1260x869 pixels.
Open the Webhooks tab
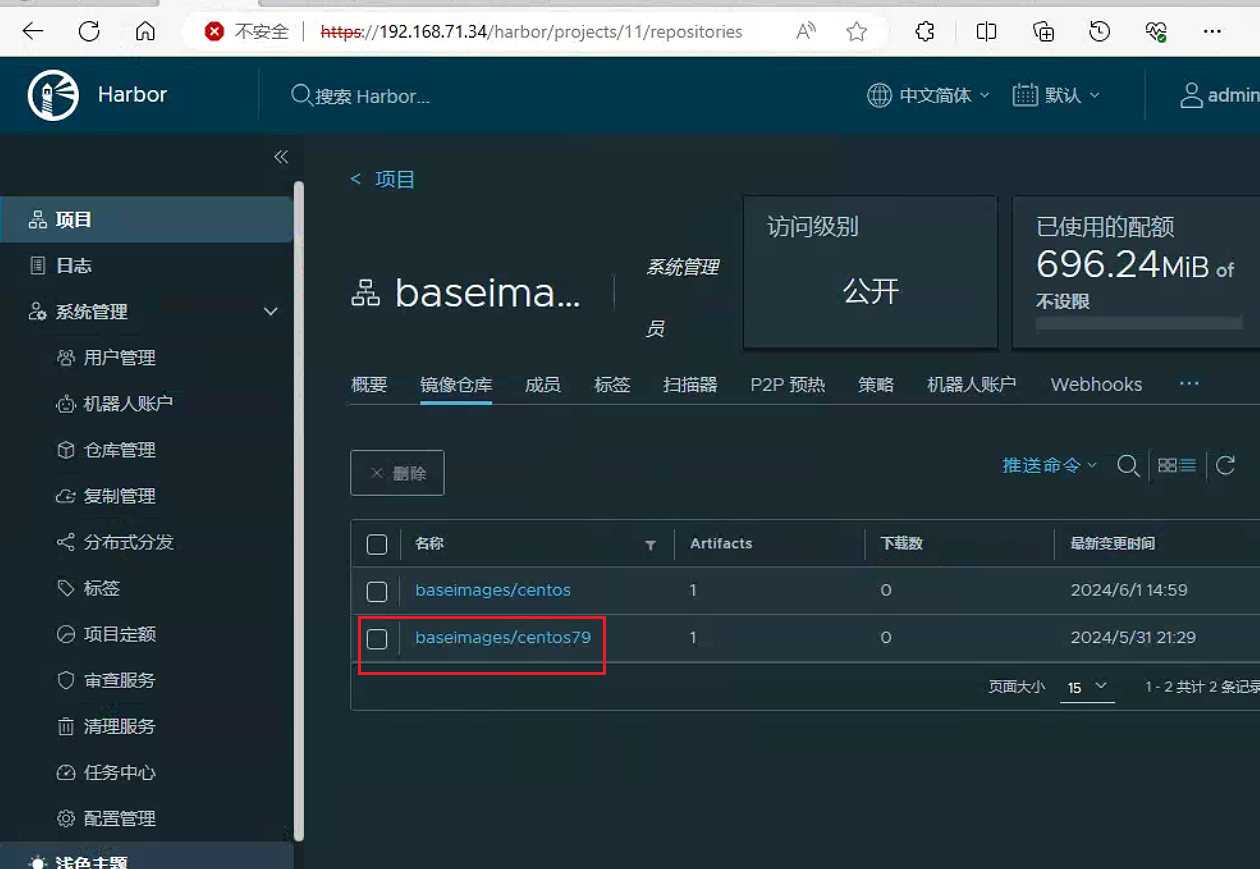click(1096, 385)
